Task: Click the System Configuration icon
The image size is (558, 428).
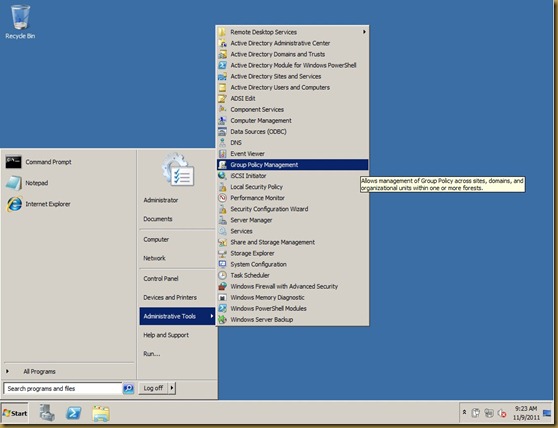Action: click(222, 264)
